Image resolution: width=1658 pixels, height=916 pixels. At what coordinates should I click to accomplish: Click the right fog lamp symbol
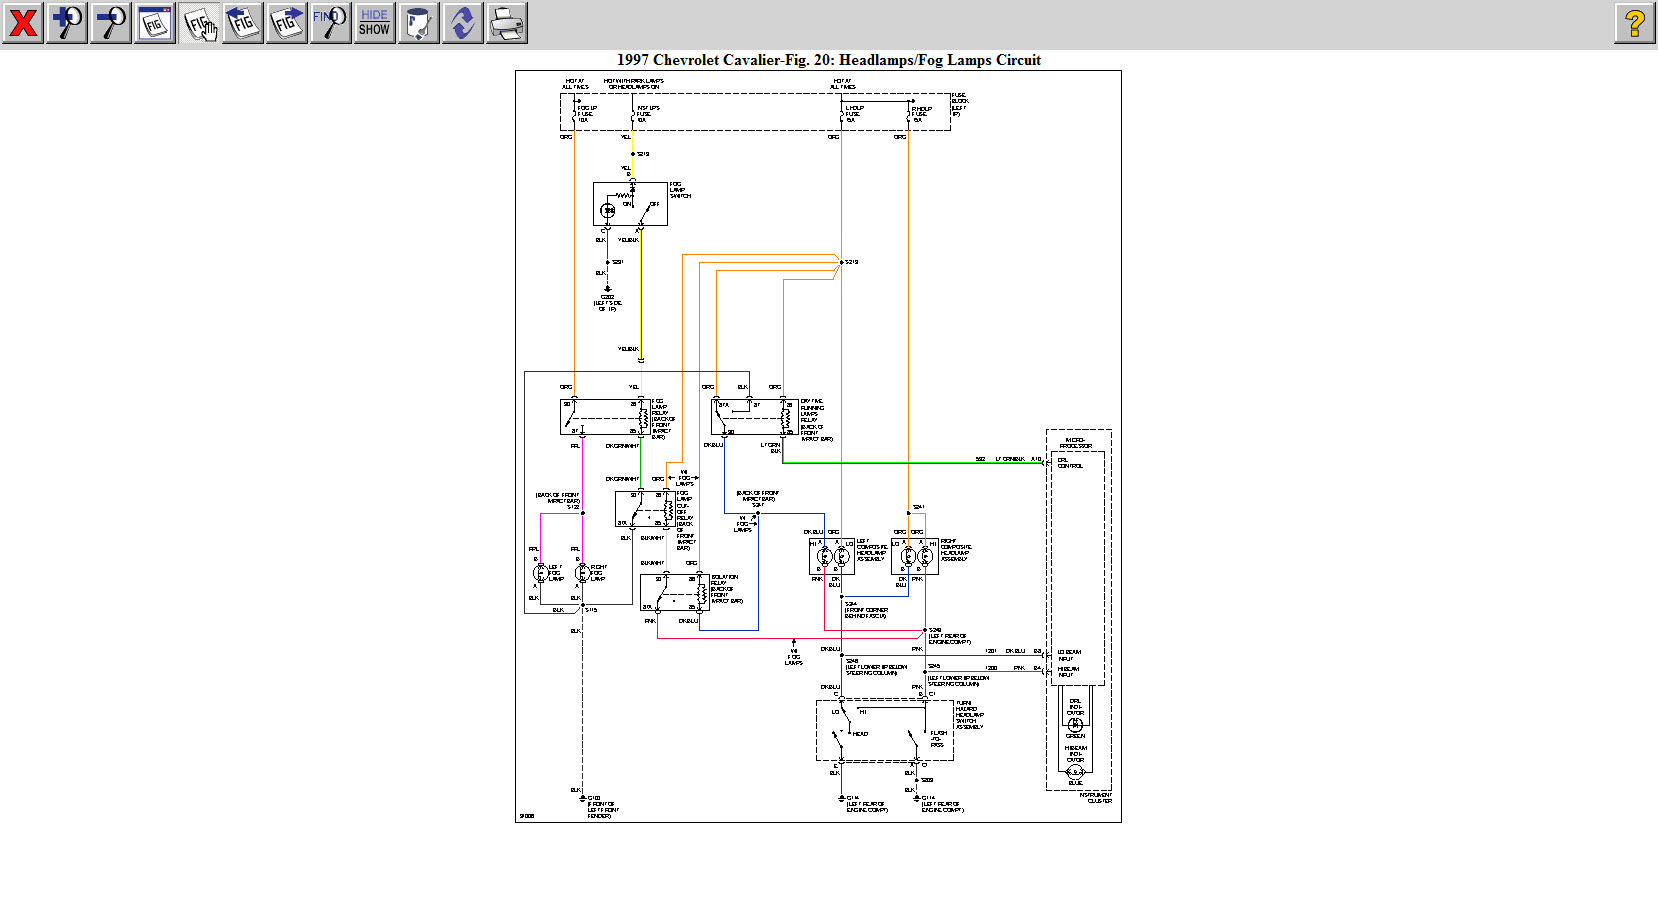(583, 573)
